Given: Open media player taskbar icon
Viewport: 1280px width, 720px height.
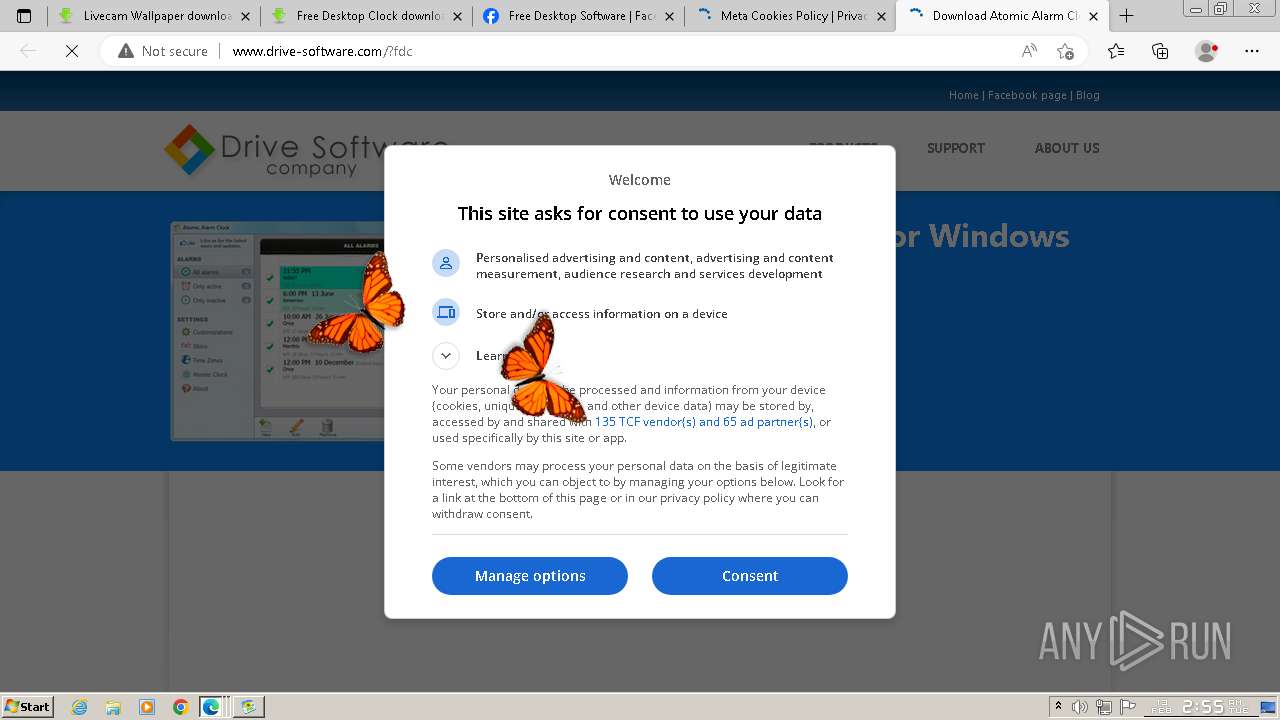Looking at the screenshot, I should pyautogui.click(x=147, y=707).
